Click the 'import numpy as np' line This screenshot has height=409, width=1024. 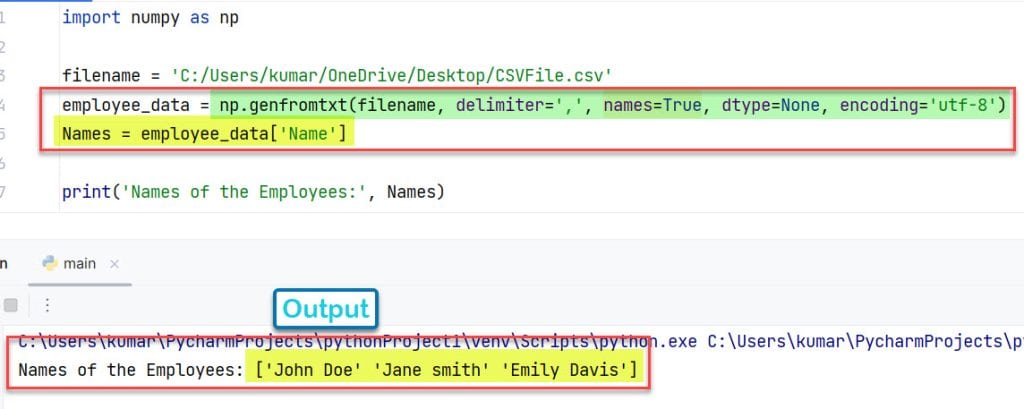(x=151, y=18)
